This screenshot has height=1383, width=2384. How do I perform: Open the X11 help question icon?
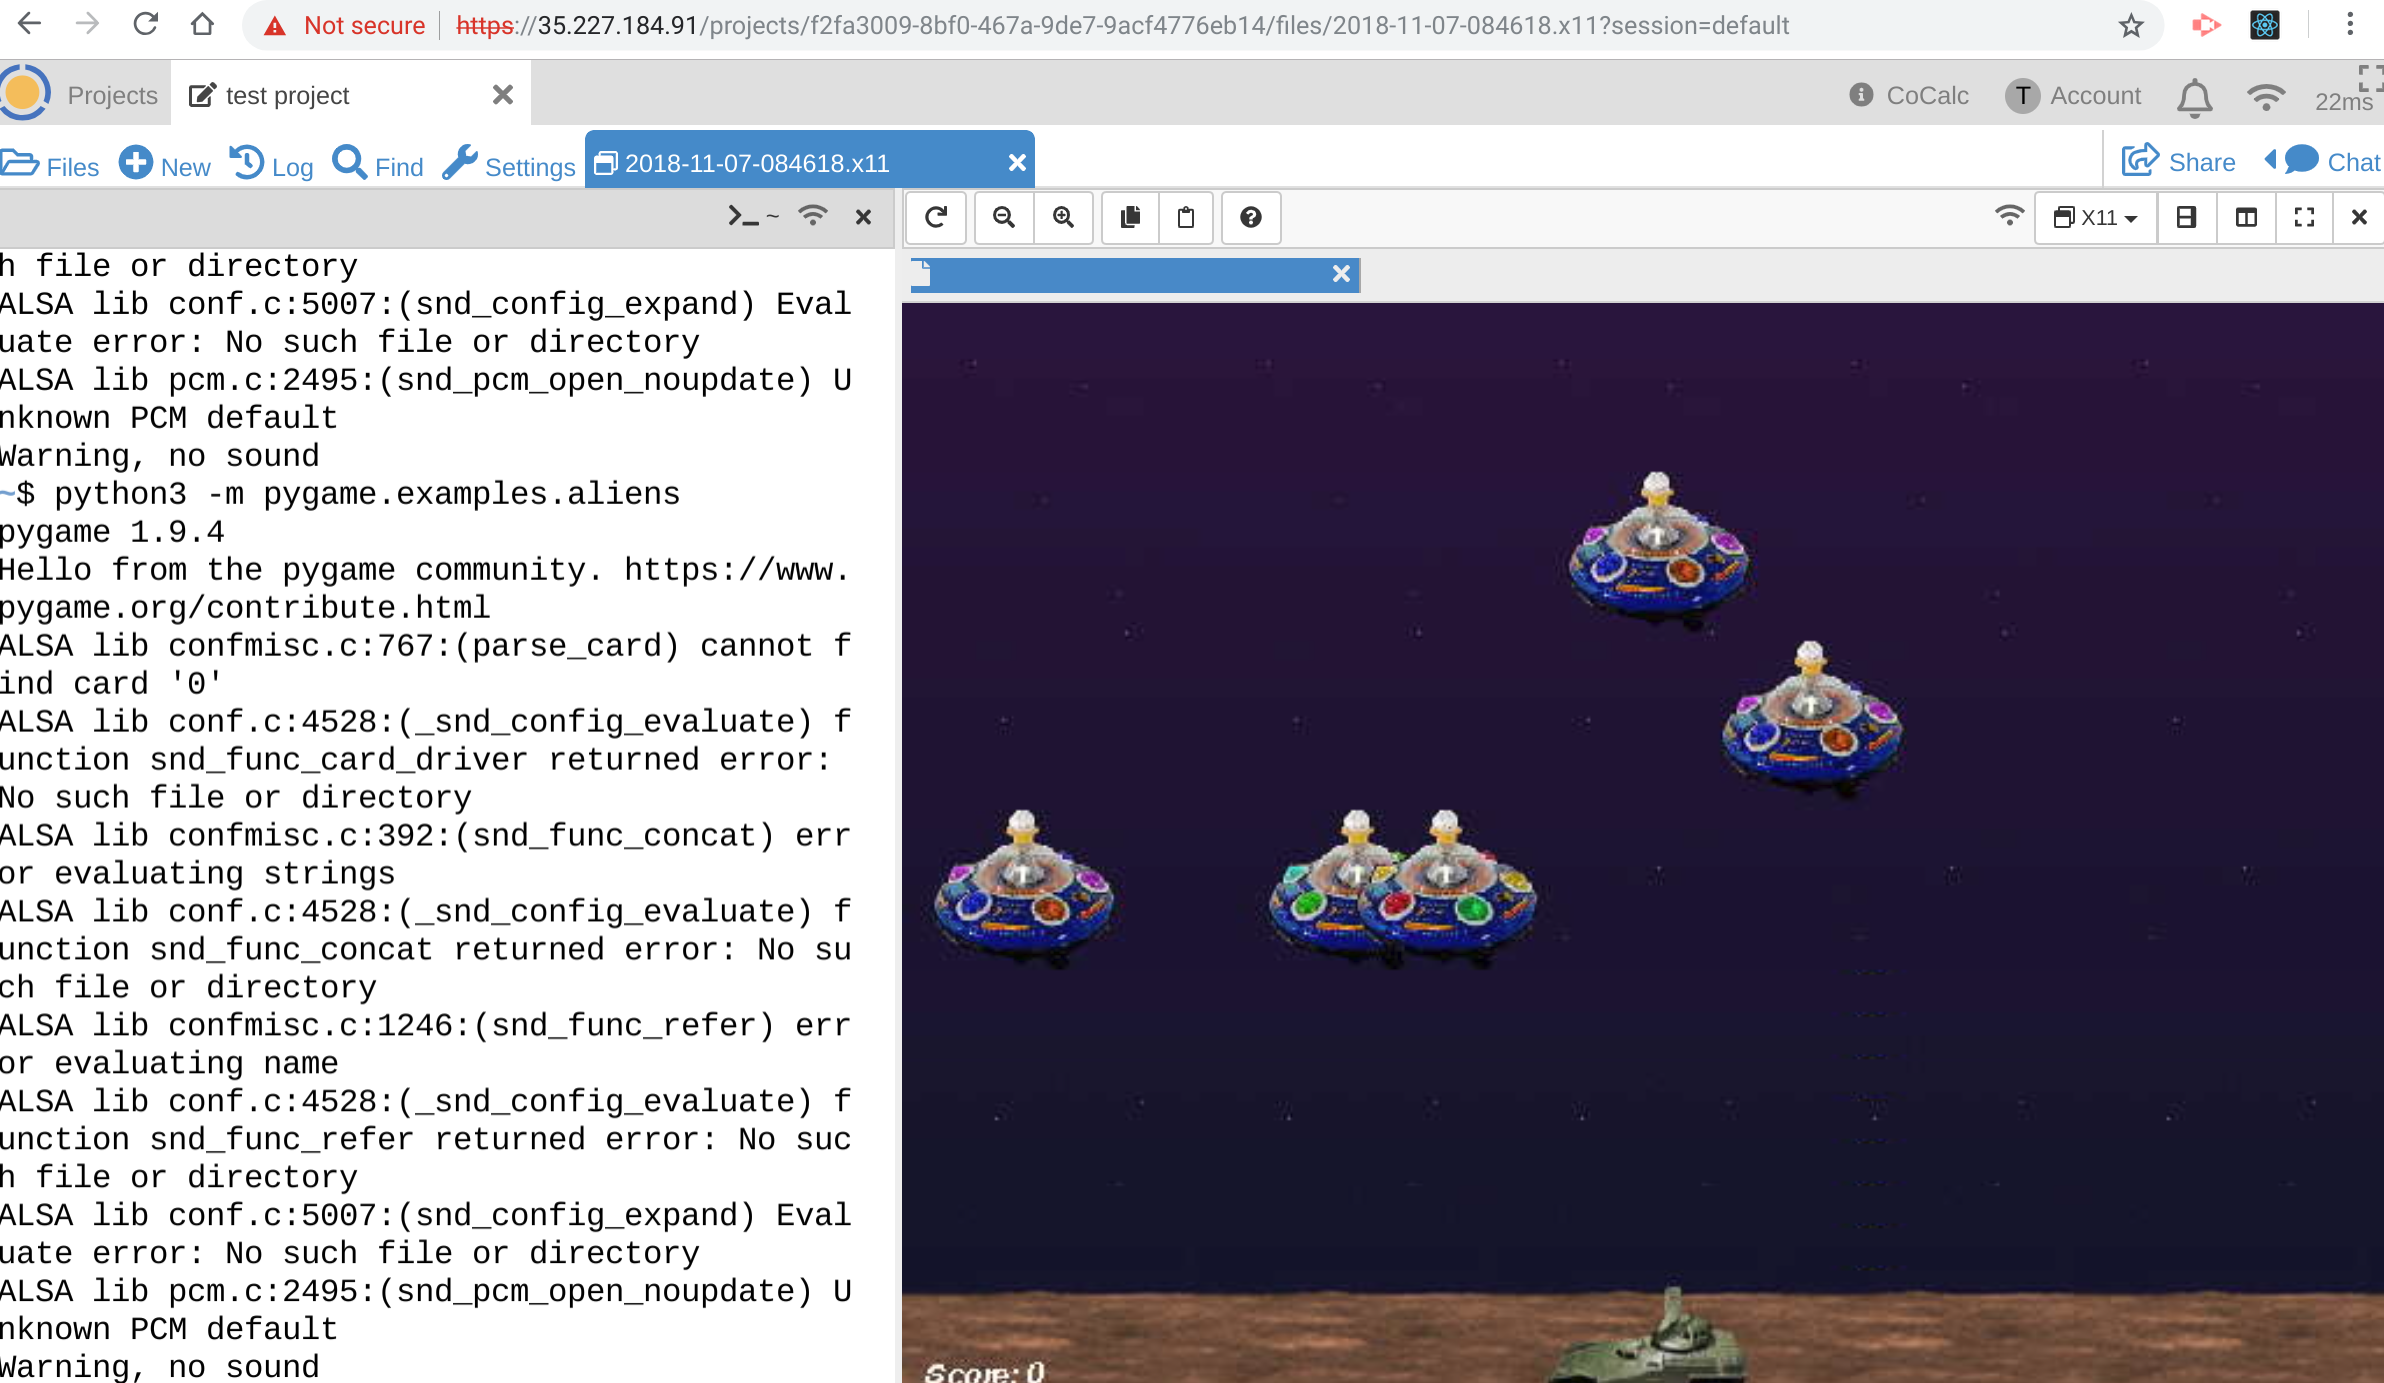click(x=1250, y=217)
